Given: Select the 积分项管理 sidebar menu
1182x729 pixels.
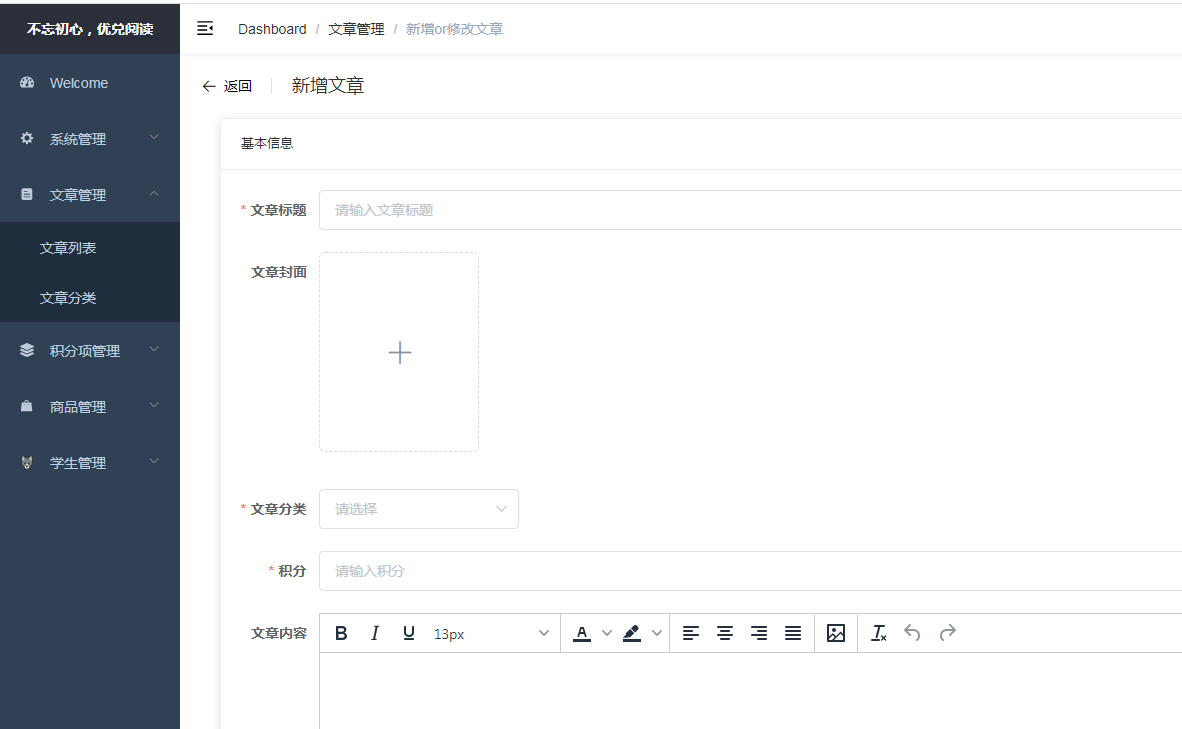Looking at the screenshot, I should click(90, 351).
